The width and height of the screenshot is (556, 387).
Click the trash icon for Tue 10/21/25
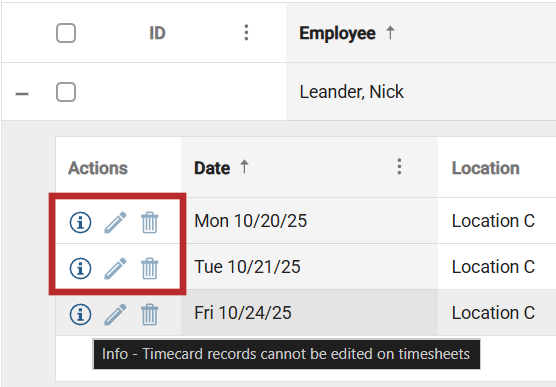tap(150, 268)
